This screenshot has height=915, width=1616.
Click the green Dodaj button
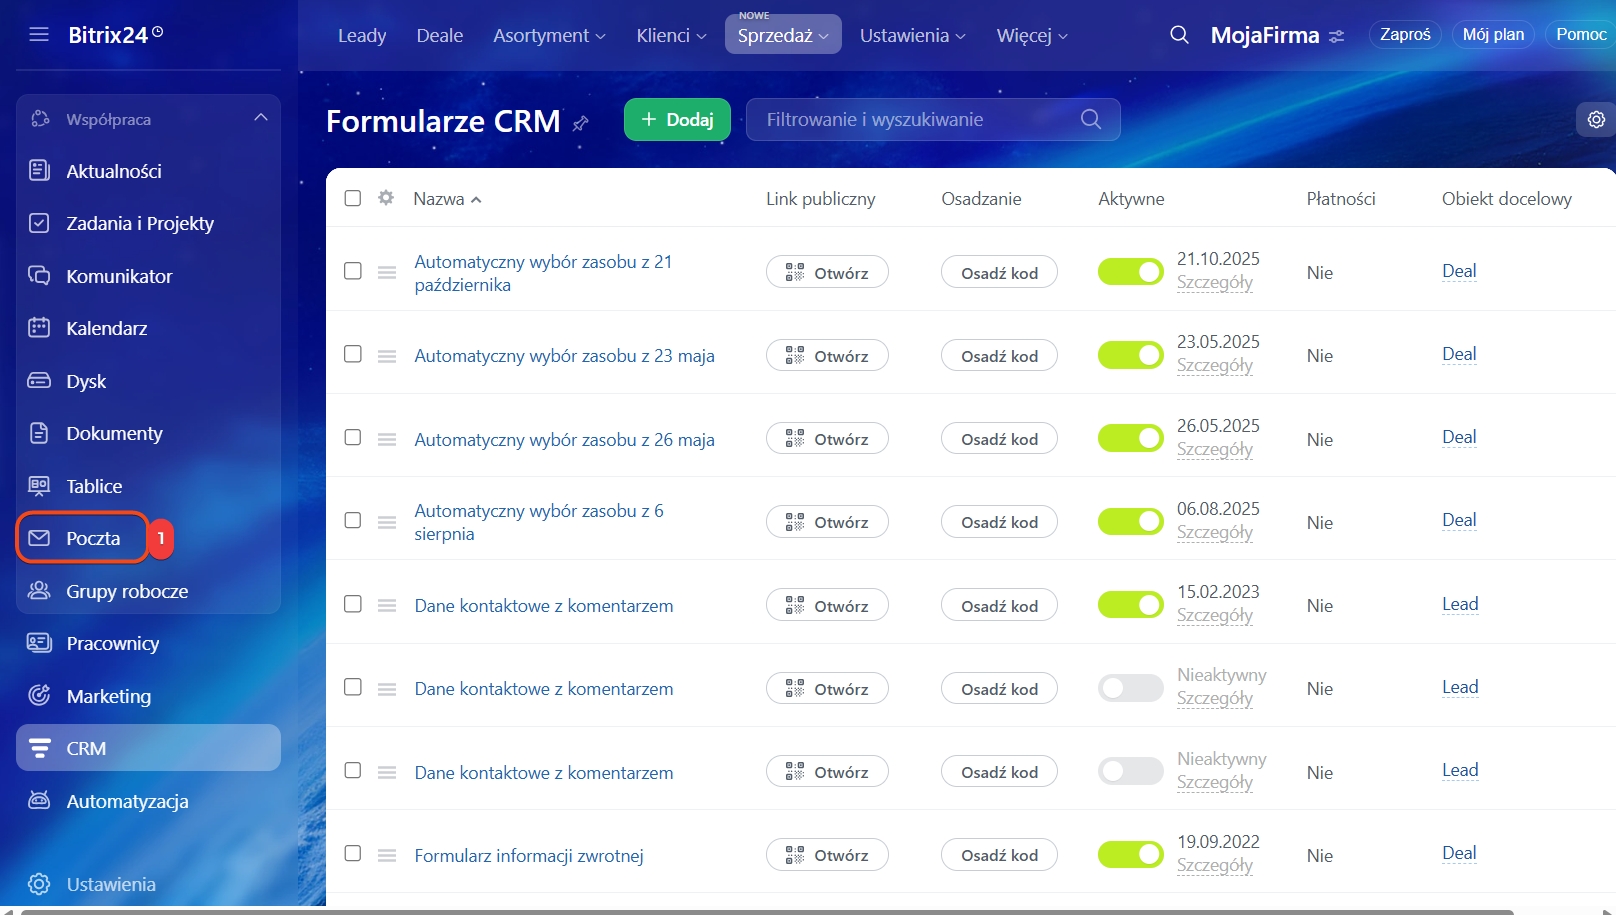click(677, 120)
